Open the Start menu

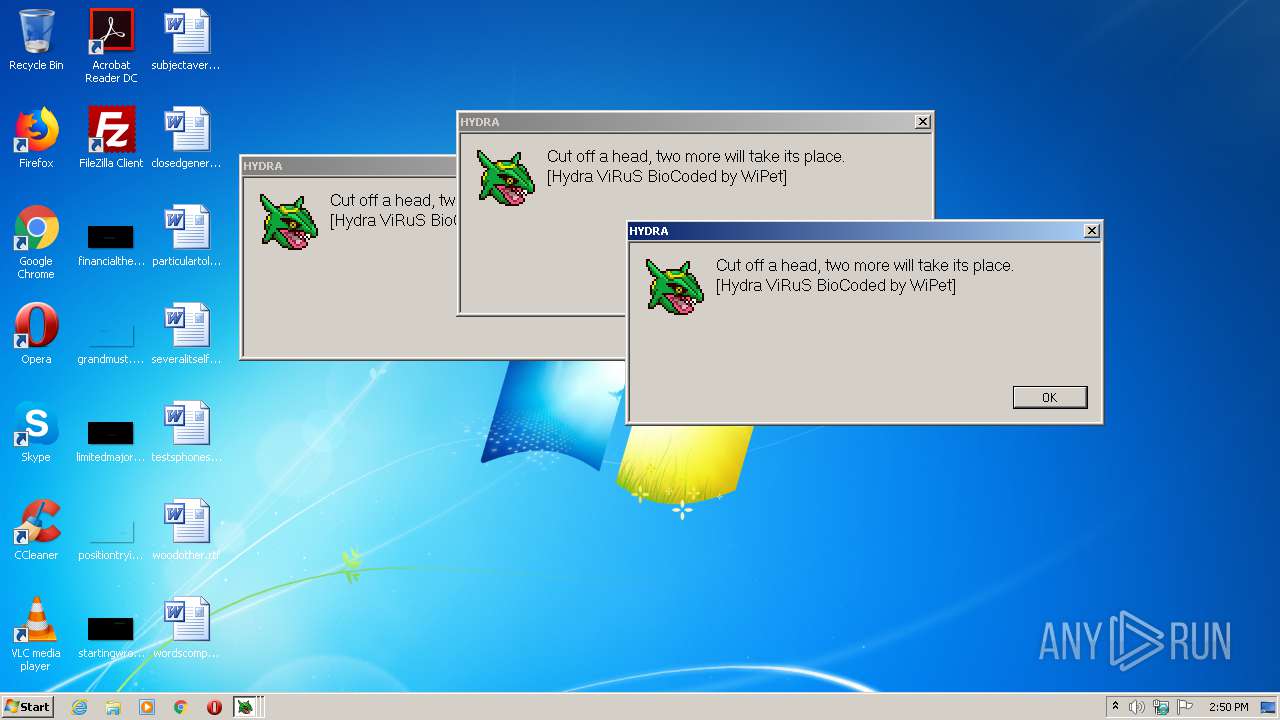(28, 707)
